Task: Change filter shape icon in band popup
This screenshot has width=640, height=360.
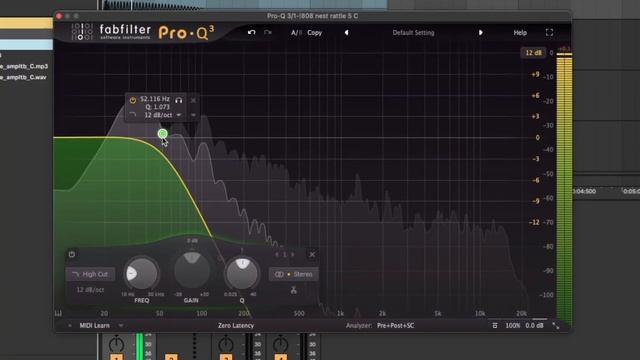Action: pos(133,115)
